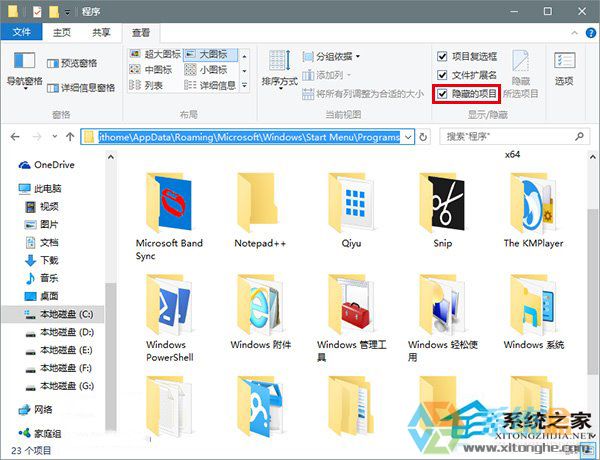Open the Windows 附件 folder
Image resolution: width=600 pixels, height=460 pixels.
[x=260, y=312]
